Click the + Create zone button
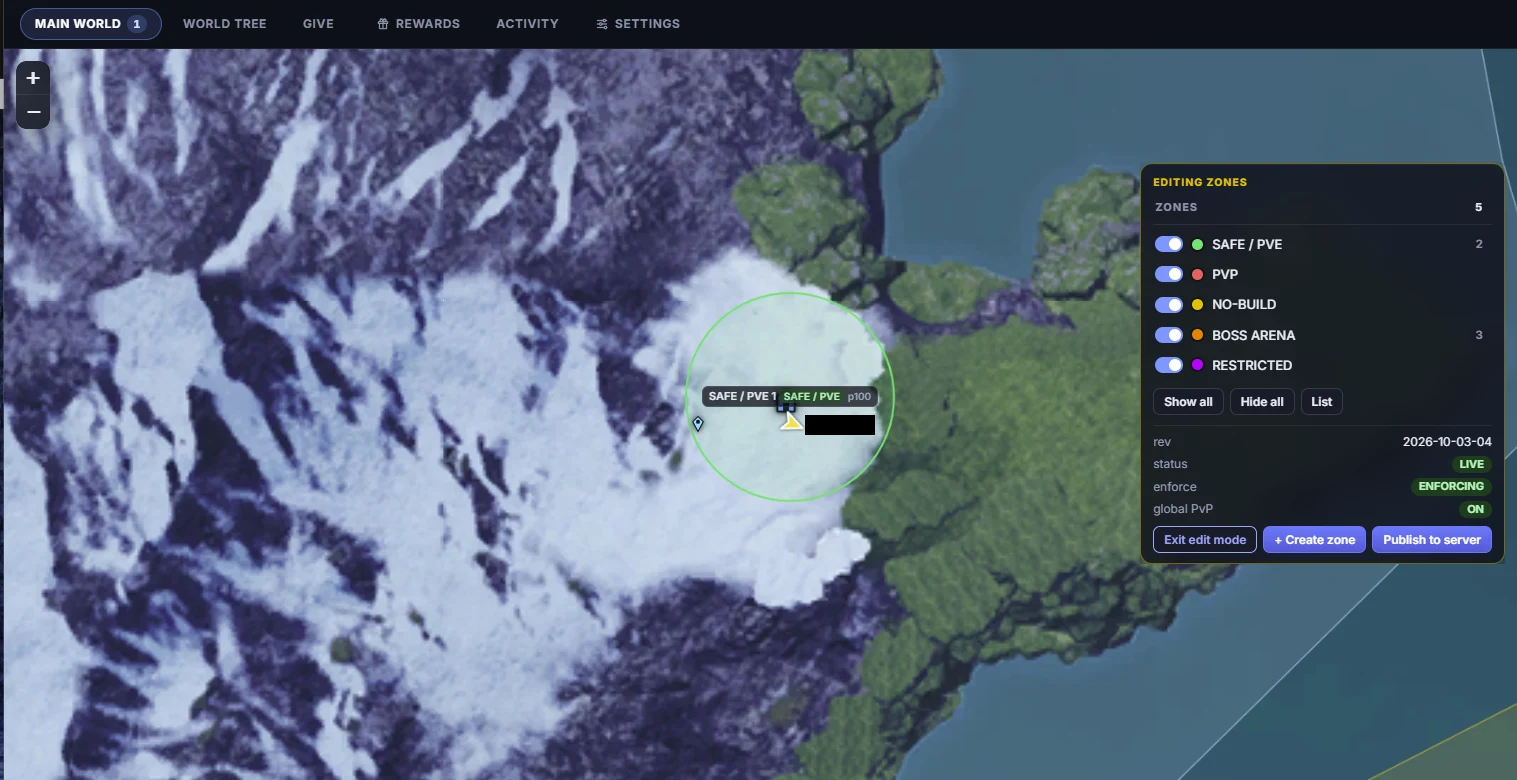 point(1315,539)
